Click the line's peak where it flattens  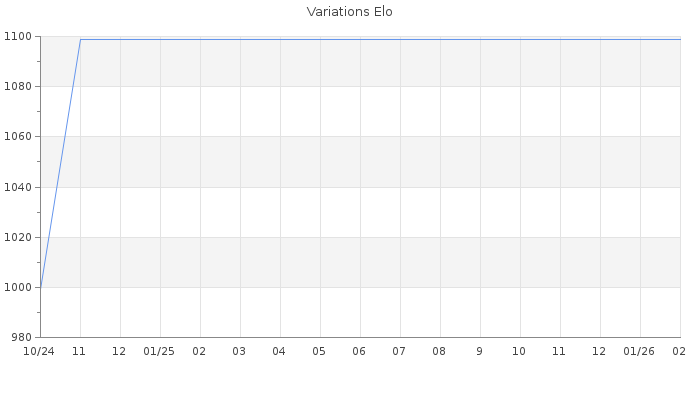(80, 40)
